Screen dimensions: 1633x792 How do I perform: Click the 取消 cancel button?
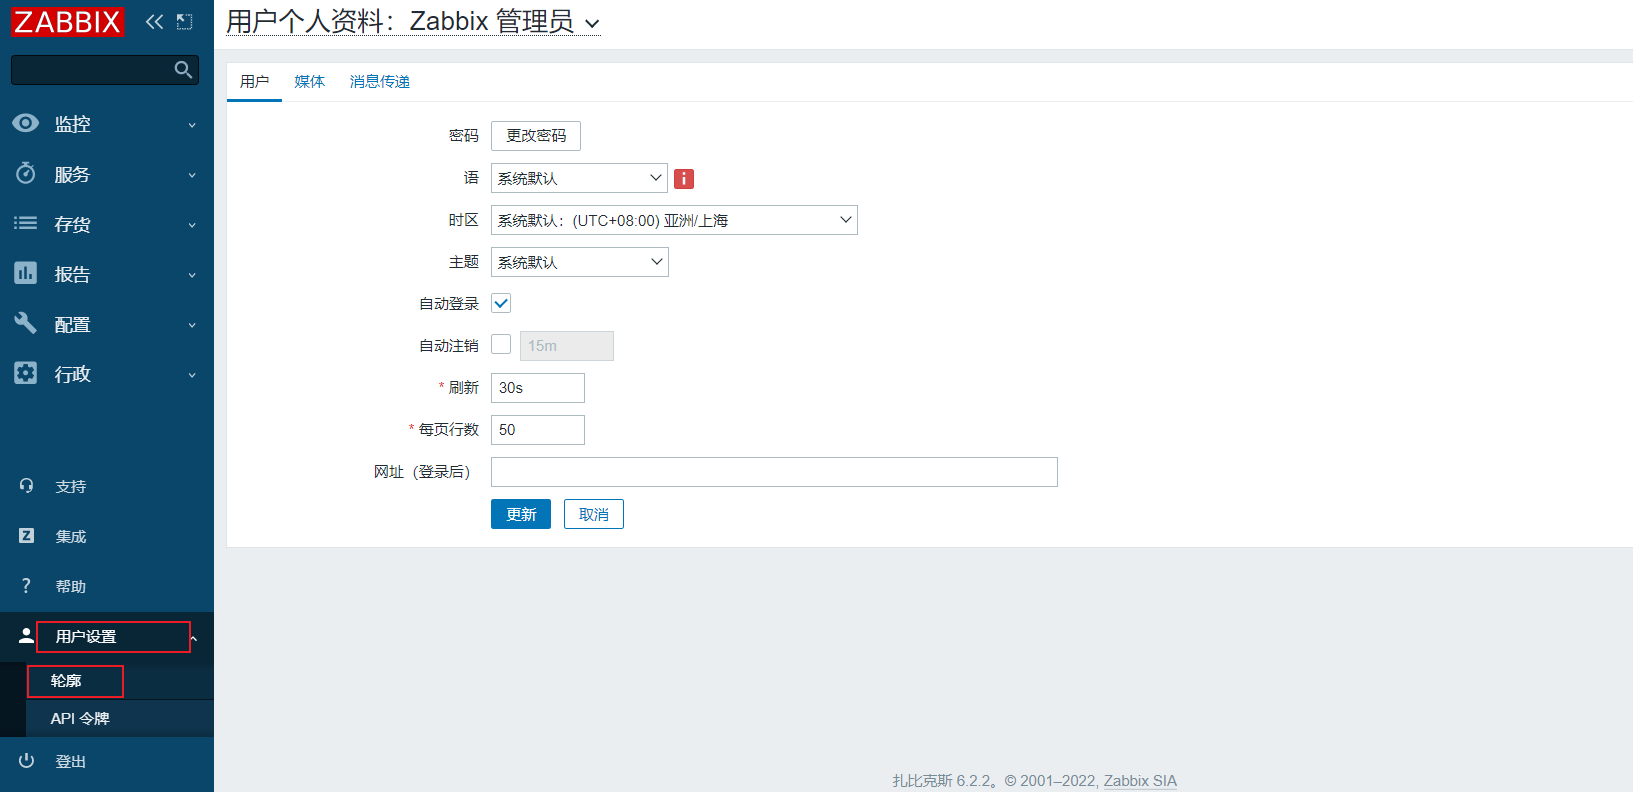[x=594, y=514]
